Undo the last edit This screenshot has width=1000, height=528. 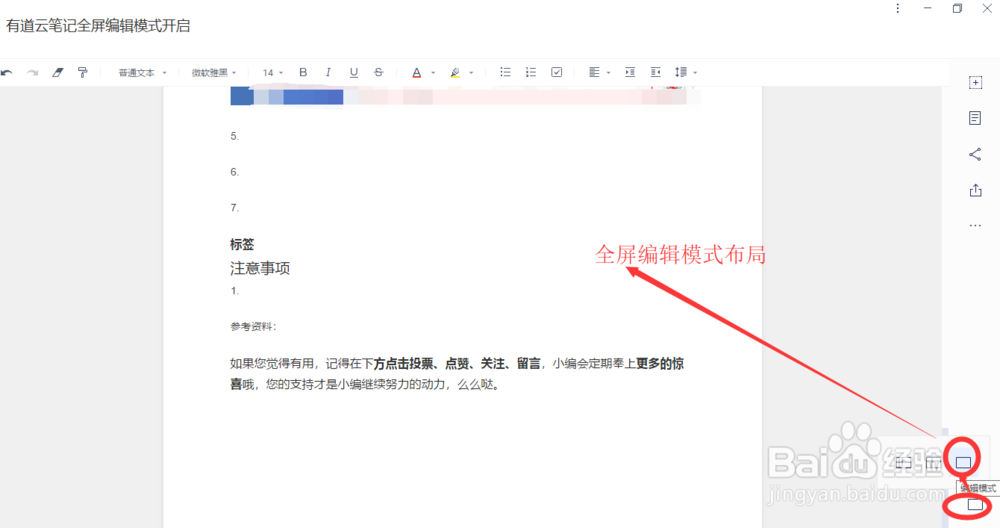6,73
